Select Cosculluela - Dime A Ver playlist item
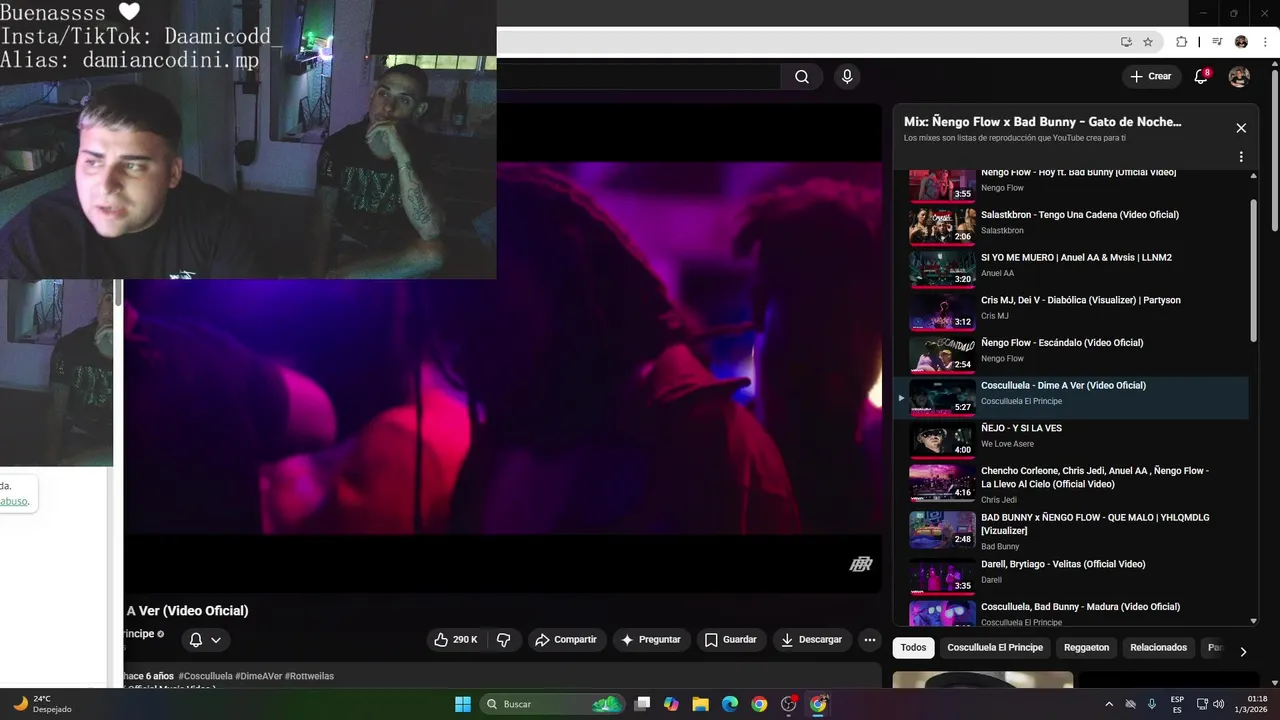 click(1070, 397)
